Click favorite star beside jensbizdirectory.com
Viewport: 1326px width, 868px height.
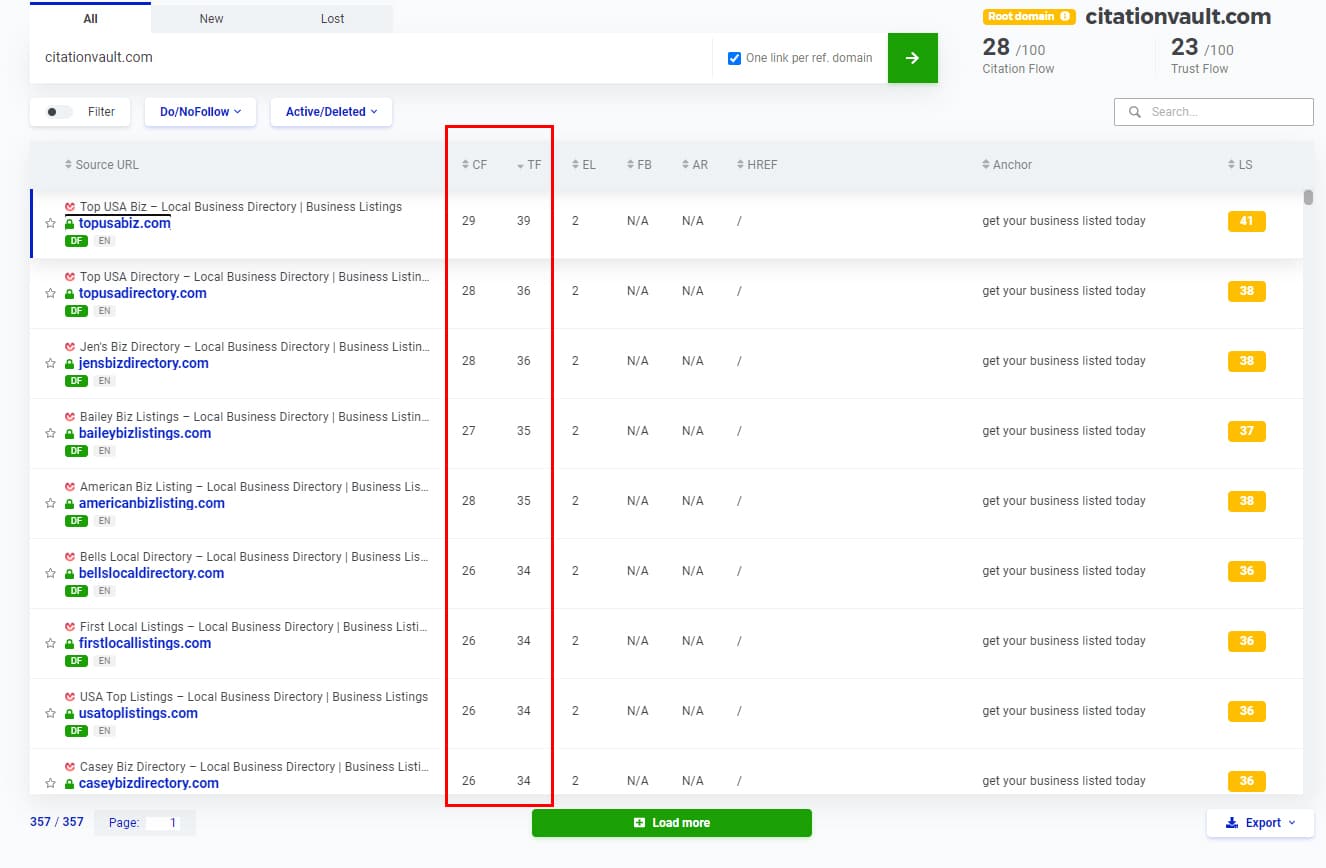coord(50,364)
